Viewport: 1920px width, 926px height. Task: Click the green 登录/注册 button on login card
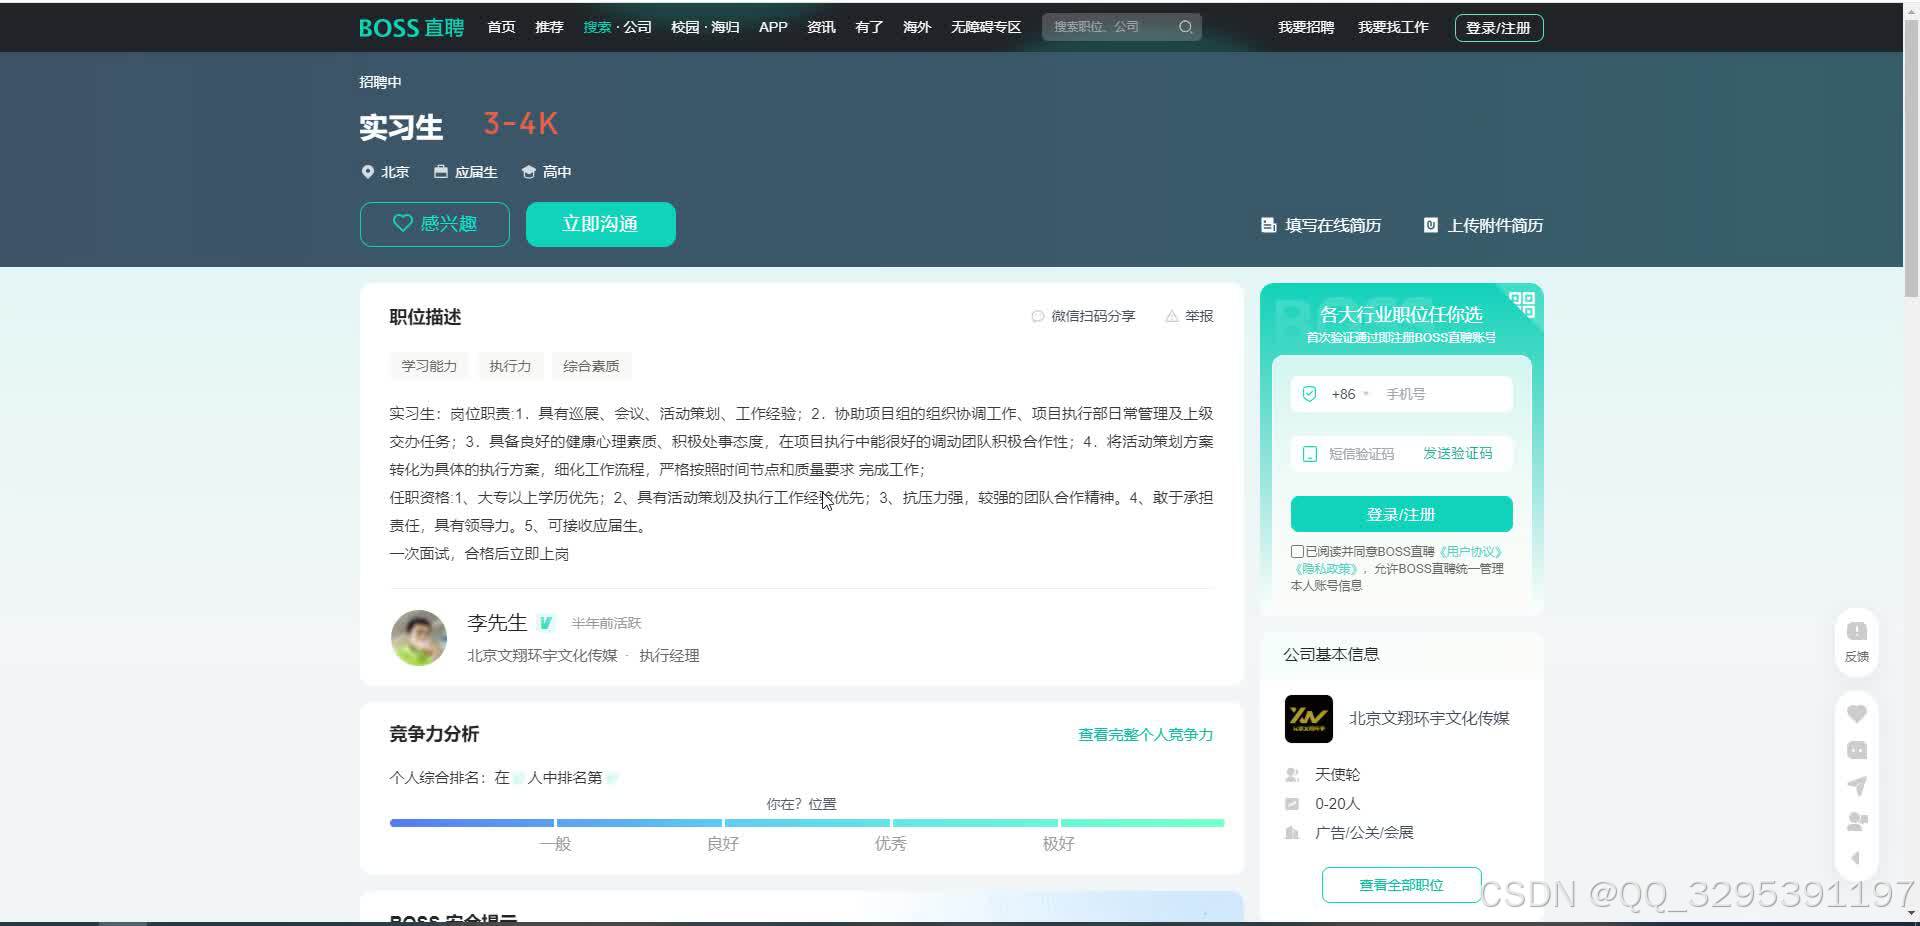[x=1401, y=514]
